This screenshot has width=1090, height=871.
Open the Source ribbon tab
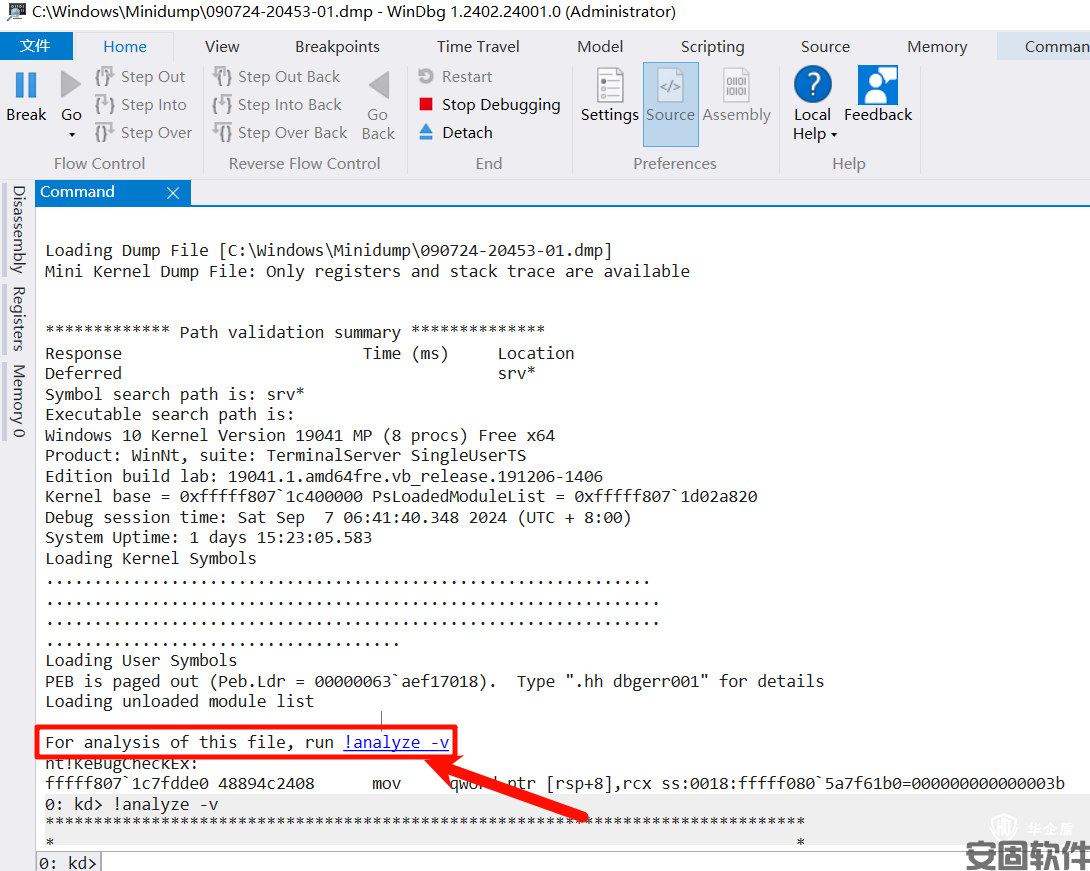pyautogui.click(x=825, y=47)
